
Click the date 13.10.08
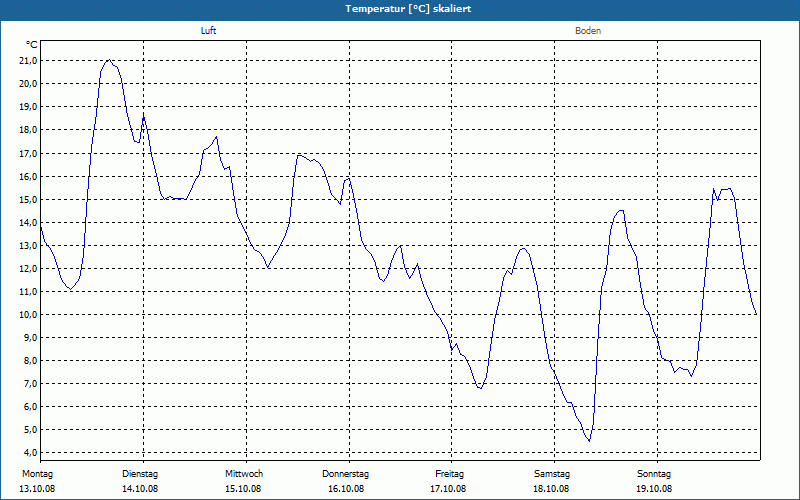click(37, 489)
